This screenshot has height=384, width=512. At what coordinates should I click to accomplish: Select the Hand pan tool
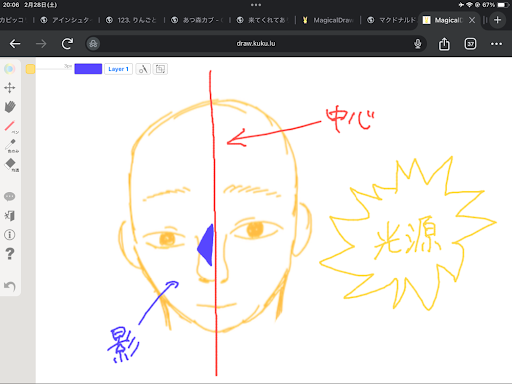tap(10, 107)
